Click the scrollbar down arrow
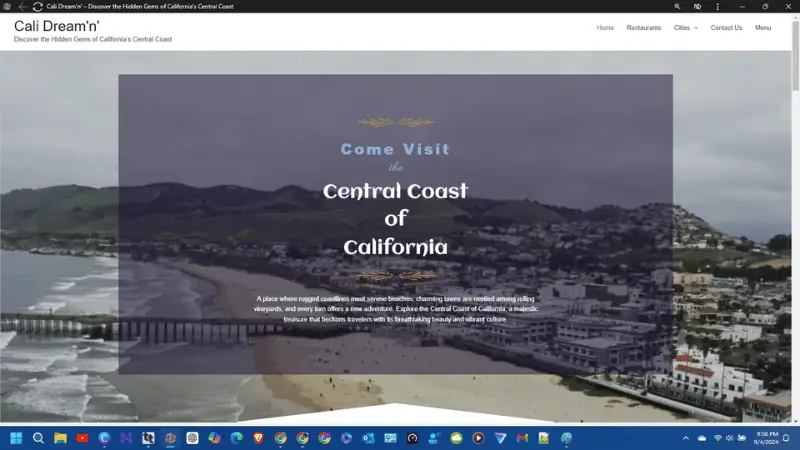This screenshot has width=800, height=450. (x=795, y=421)
